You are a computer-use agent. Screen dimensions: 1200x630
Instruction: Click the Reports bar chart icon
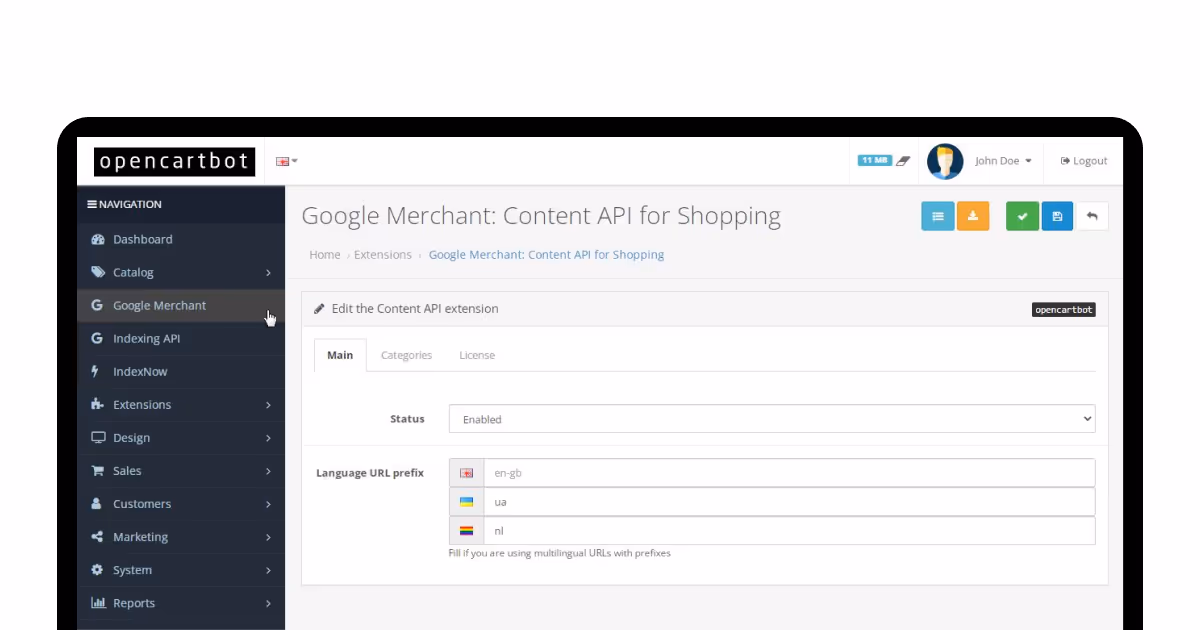[x=98, y=602]
